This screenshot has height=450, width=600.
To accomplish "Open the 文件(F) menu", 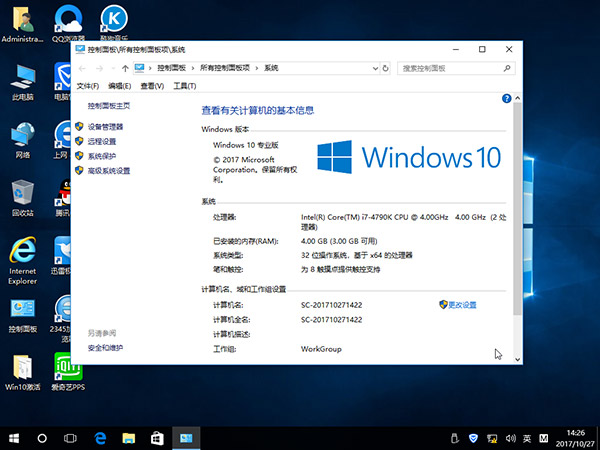I will coord(88,86).
